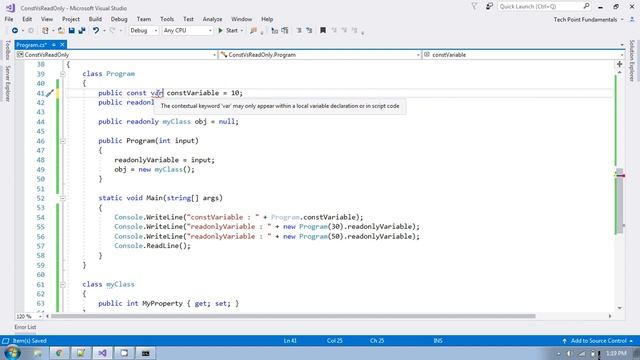Pin the Program.cs tab

tap(54, 45)
